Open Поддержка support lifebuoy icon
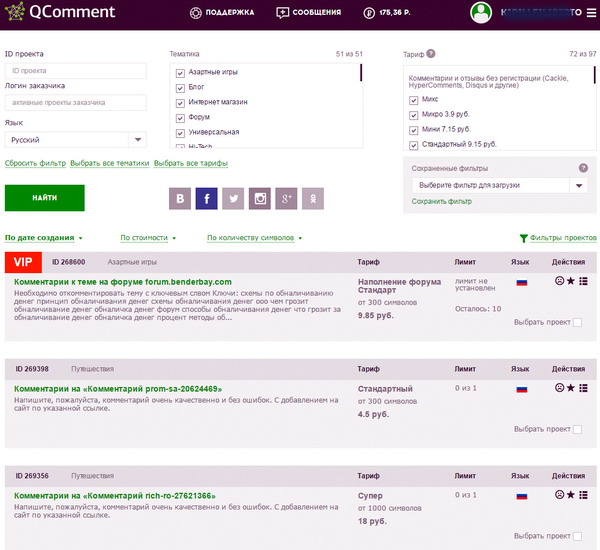 coord(196,13)
